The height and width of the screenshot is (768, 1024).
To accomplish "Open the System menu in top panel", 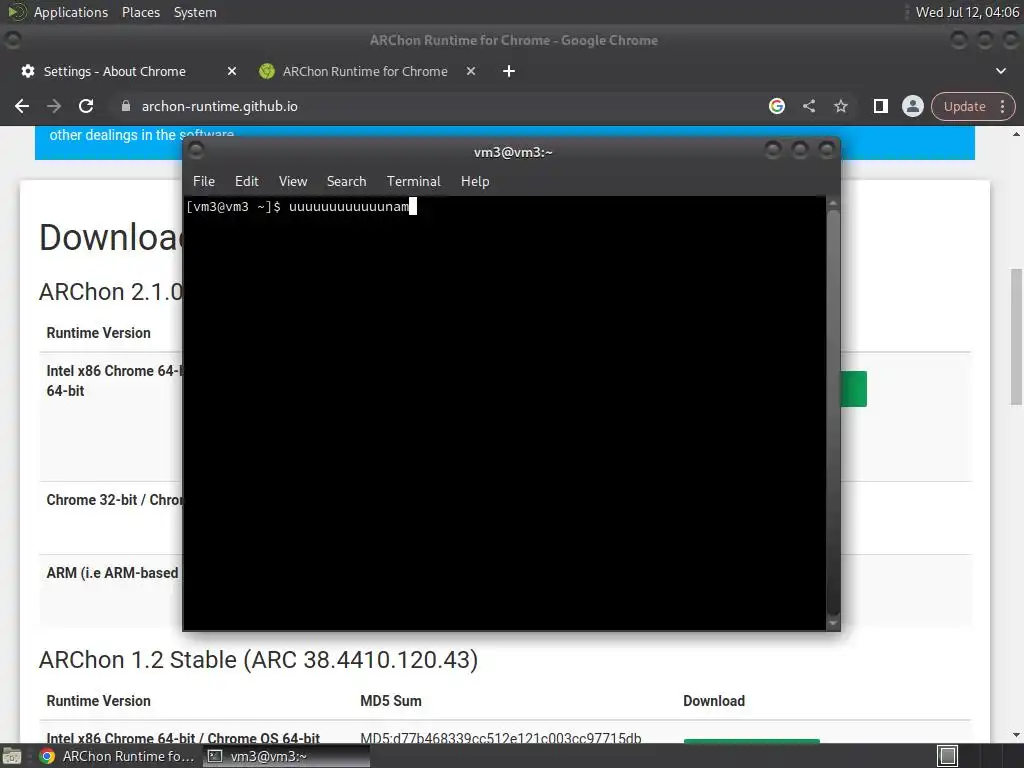I will tap(195, 12).
